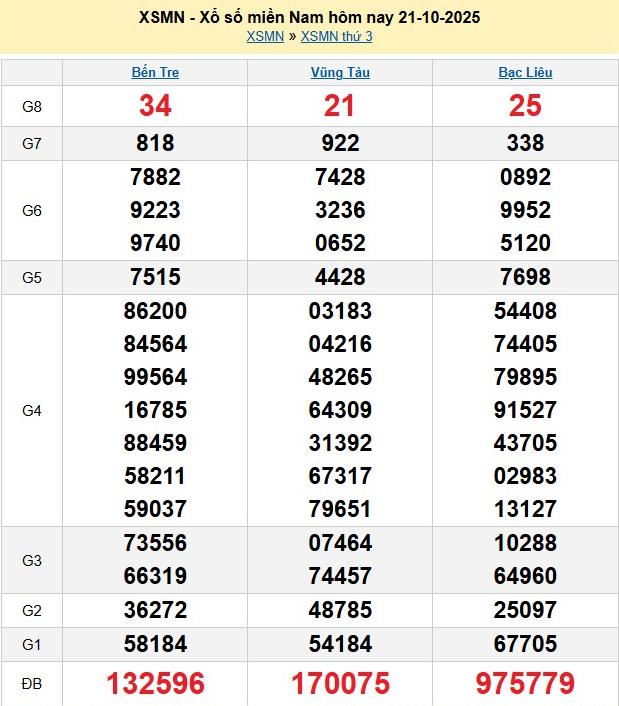The height and width of the screenshot is (706, 619).
Task: Select the G3 number 64960
Action: pyautogui.click(x=525, y=576)
